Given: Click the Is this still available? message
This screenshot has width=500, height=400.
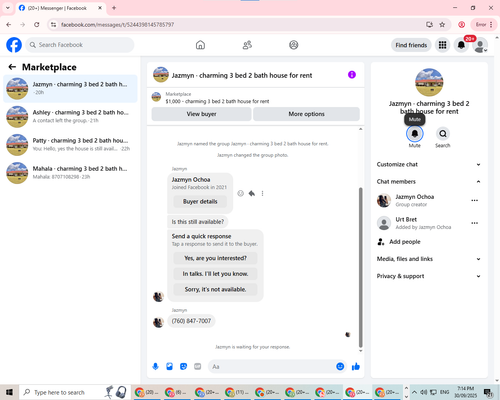Looking at the screenshot, I should pos(198,222).
